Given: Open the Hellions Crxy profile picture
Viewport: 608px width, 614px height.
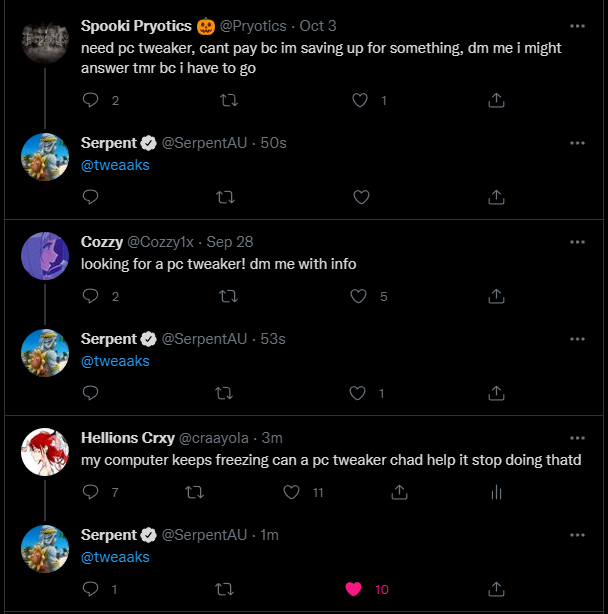Looking at the screenshot, I should 45,452.
